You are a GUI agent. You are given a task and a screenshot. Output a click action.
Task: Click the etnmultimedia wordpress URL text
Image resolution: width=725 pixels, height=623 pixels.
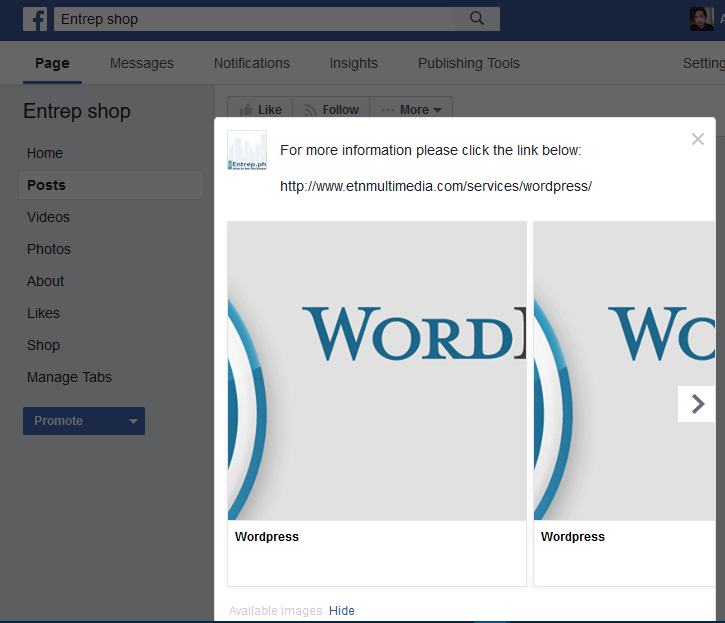pyautogui.click(x=436, y=186)
